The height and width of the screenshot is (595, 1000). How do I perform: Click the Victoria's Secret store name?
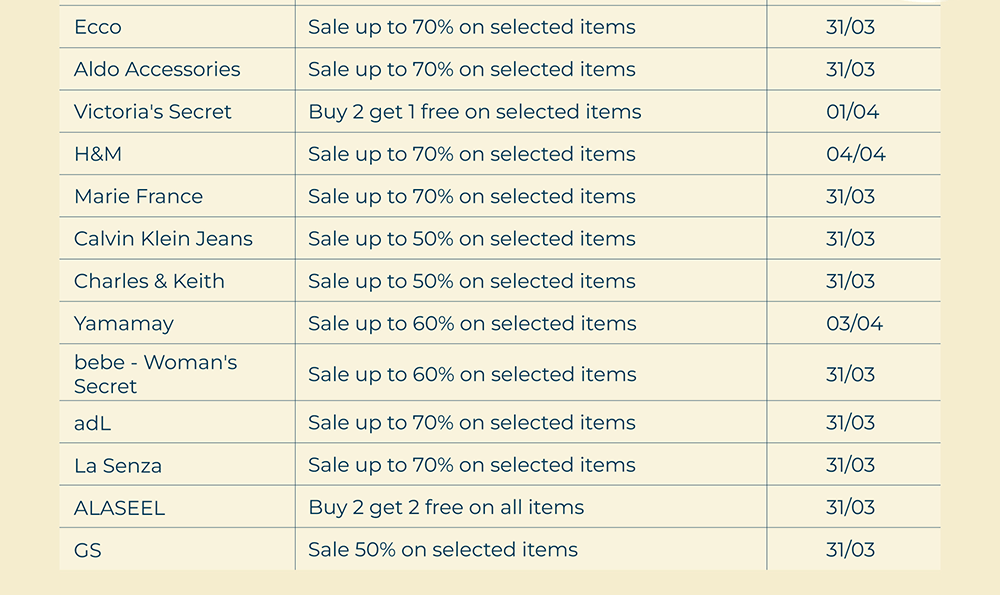pyautogui.click(x=153, y=112)
